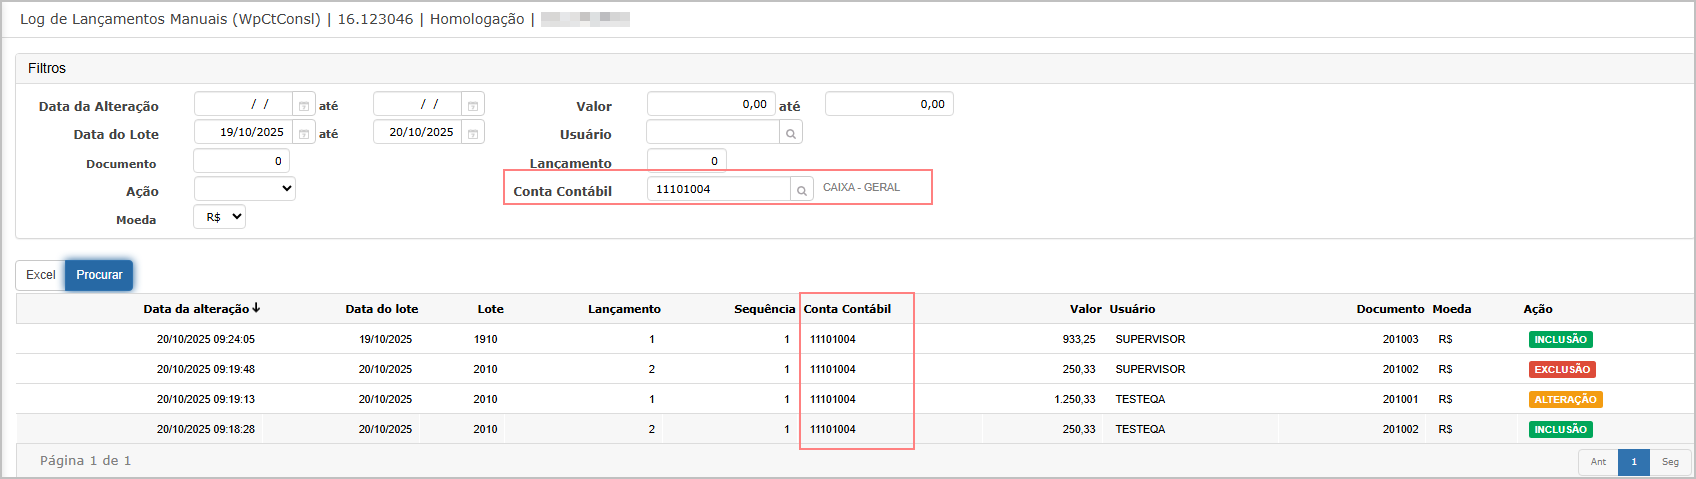Click the Documento input field
Viewport: 1696px width, 479px height.
click(x=241, y=161)
